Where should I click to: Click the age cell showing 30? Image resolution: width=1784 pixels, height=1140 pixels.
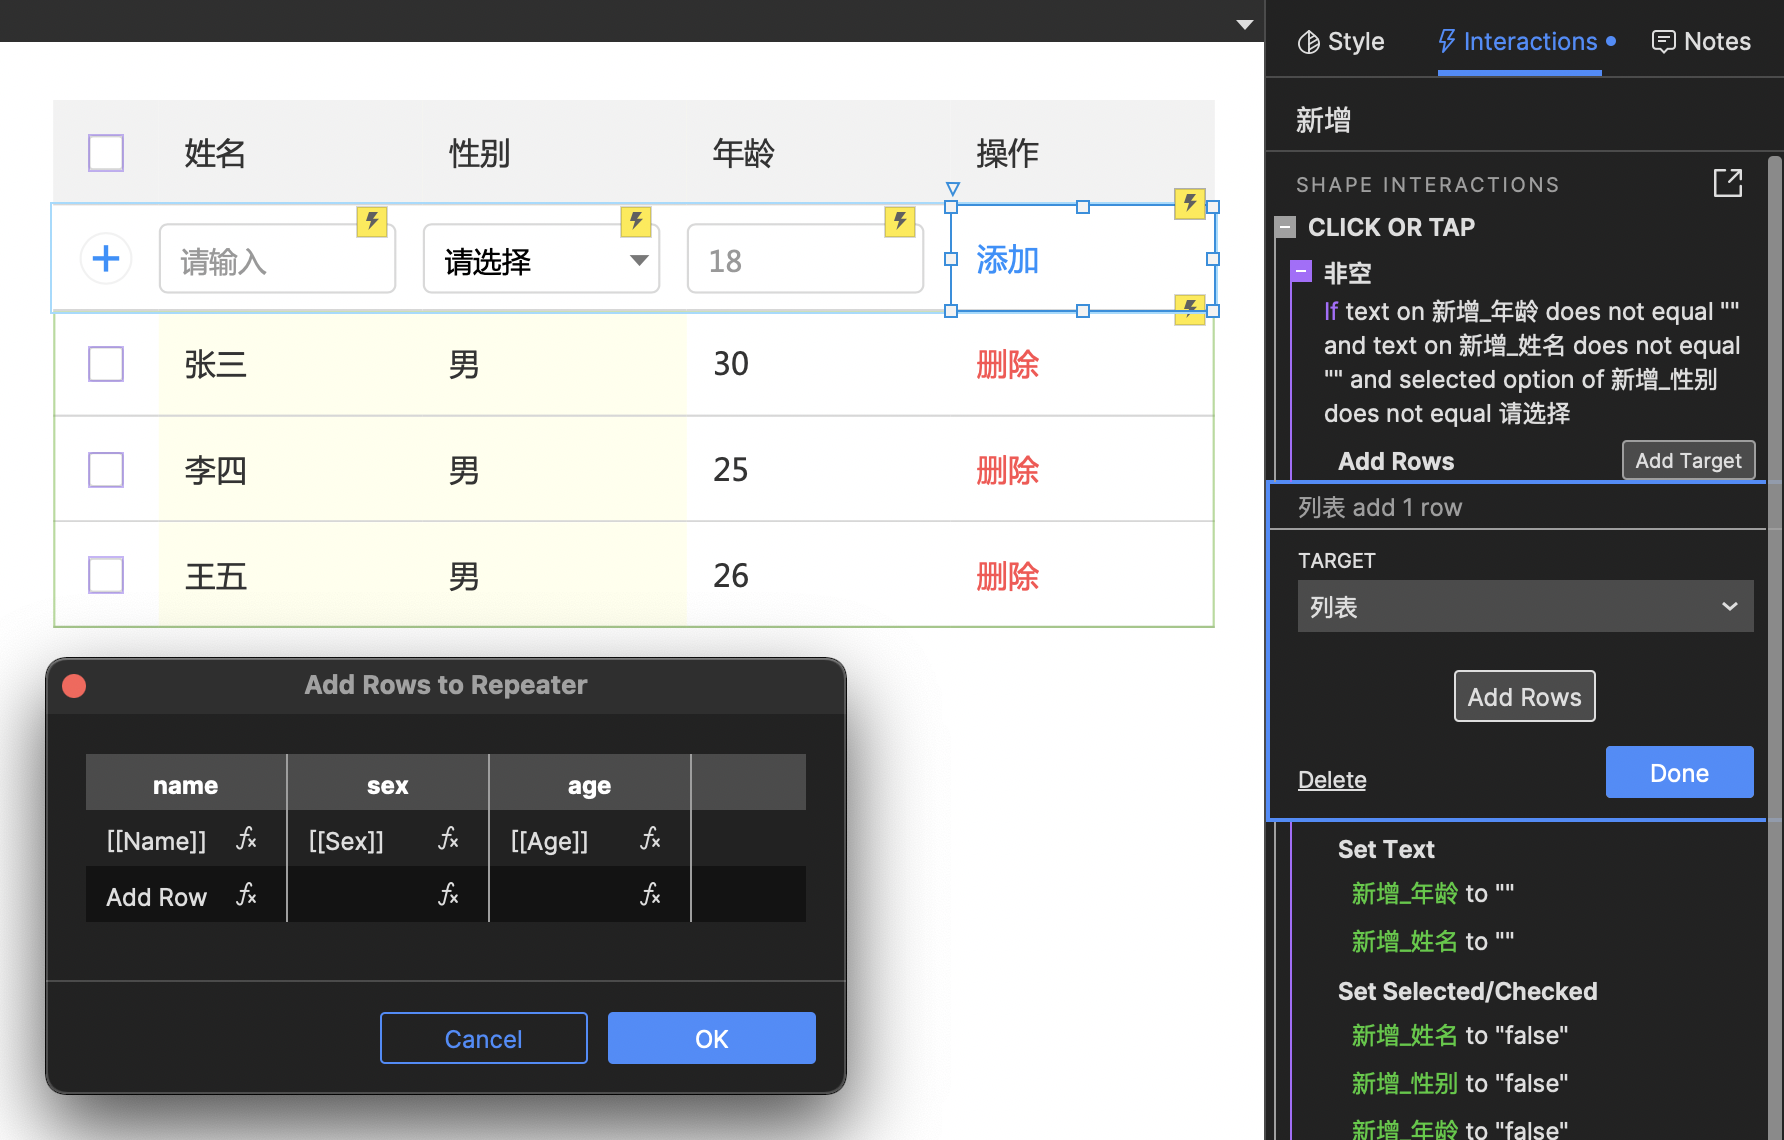(x=731, y=364)
